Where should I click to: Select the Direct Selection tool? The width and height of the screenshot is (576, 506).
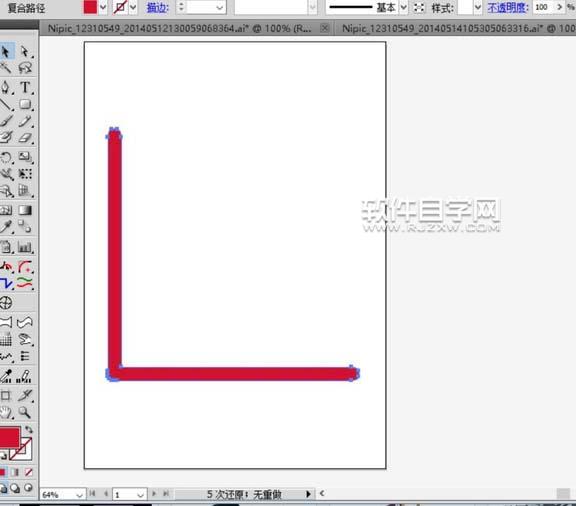(25, 51)
